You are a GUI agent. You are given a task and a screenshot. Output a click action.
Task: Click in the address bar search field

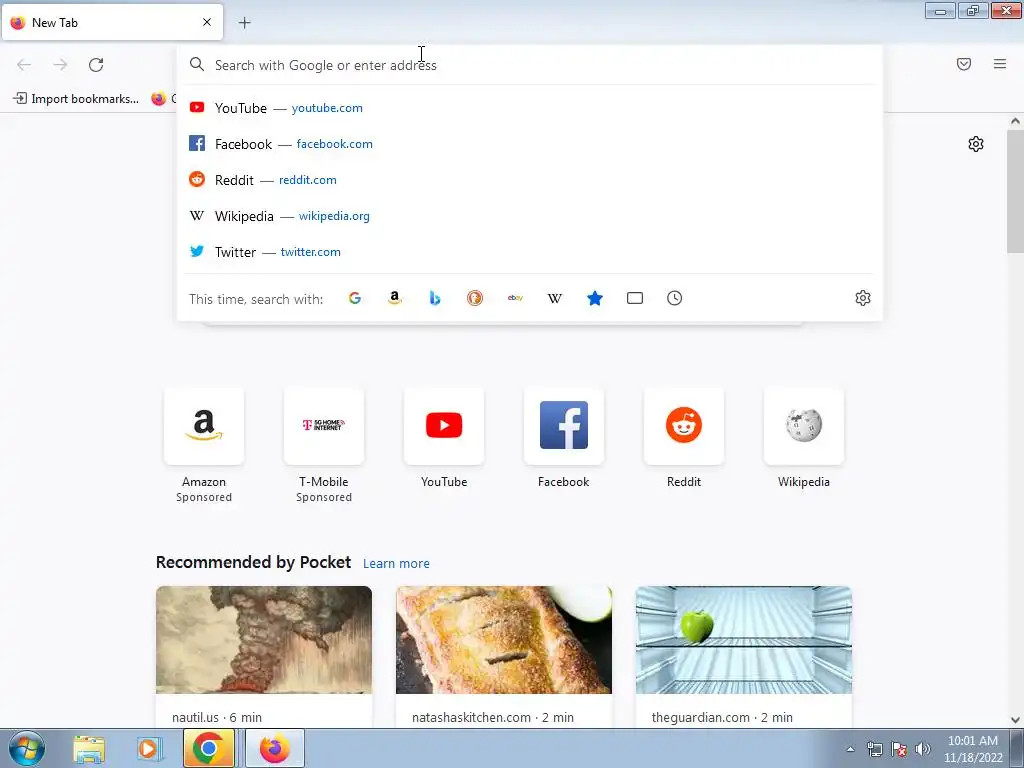pos(529,65)
